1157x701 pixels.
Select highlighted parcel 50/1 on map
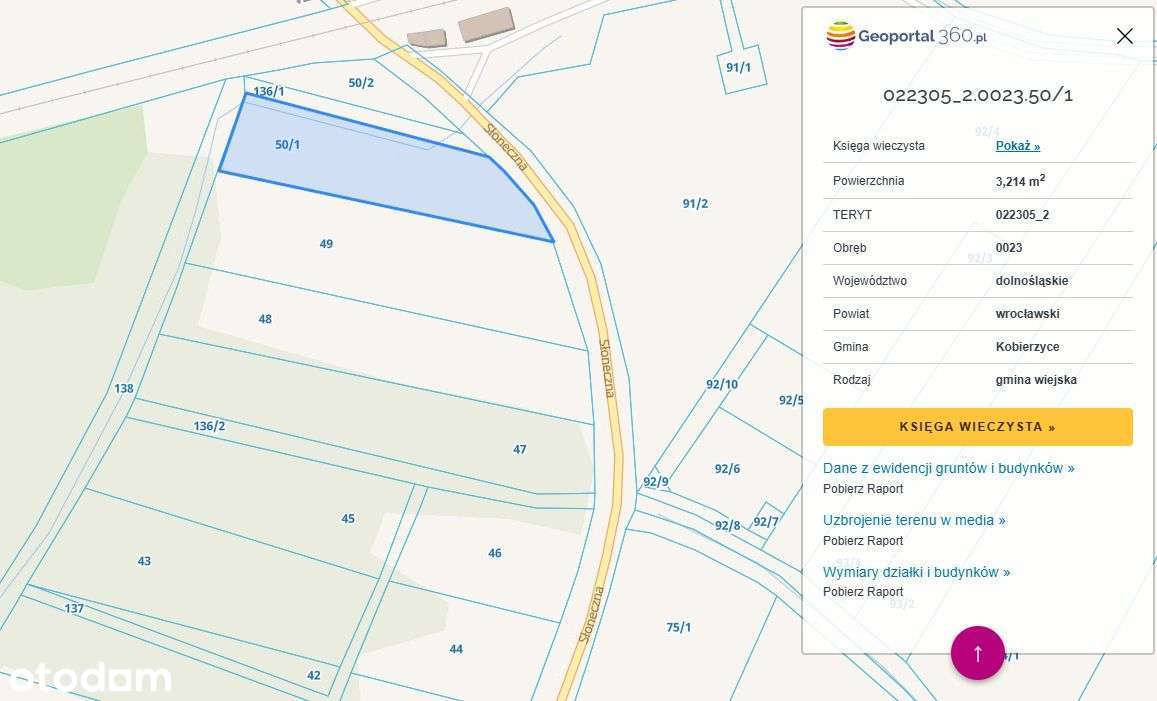(384, 170)
